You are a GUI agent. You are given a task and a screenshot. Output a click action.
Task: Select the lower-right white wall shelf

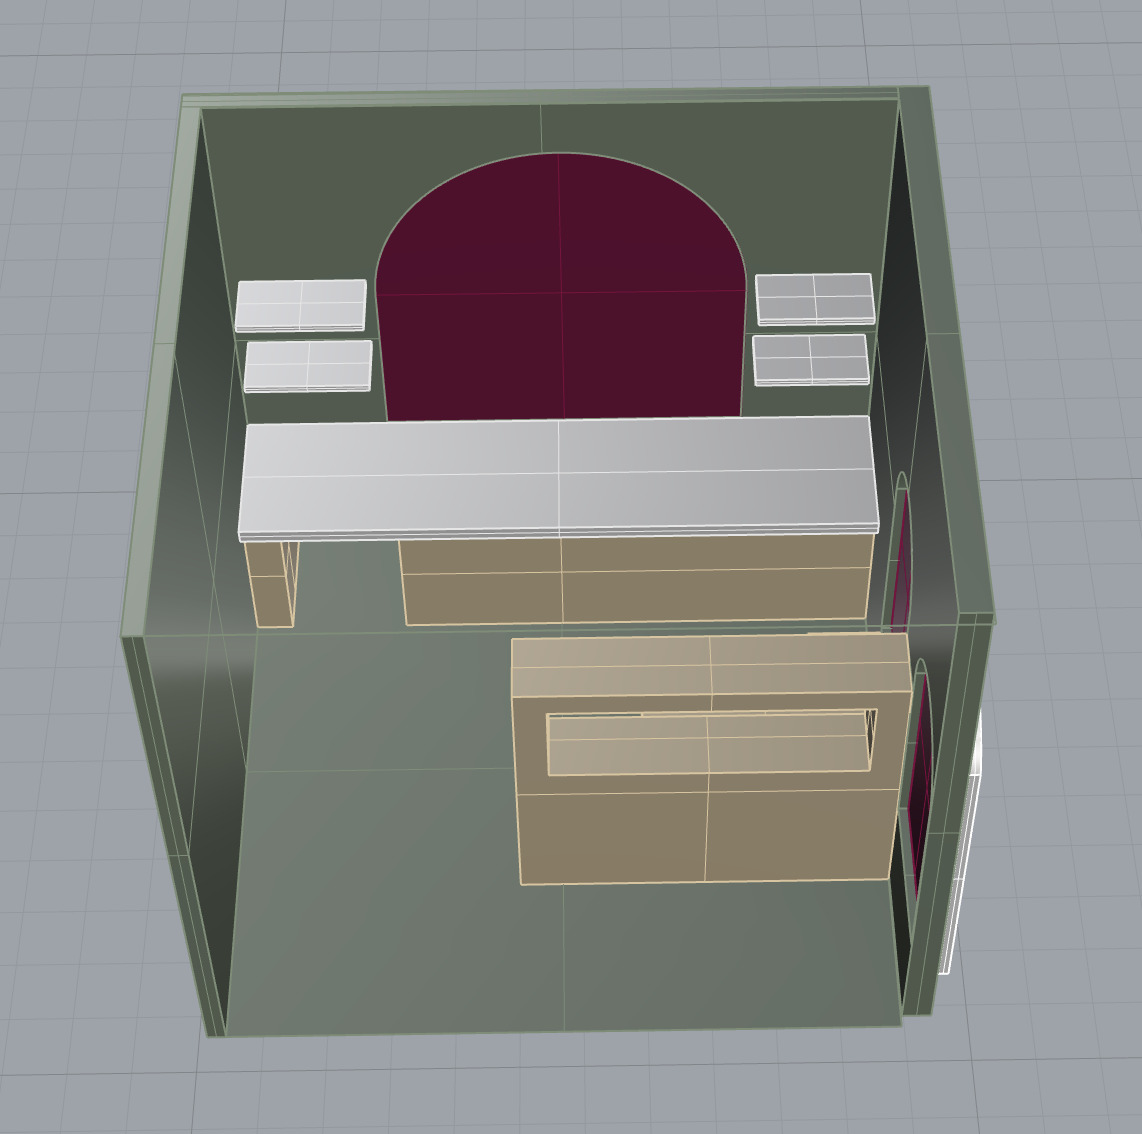tap(811, 360)
